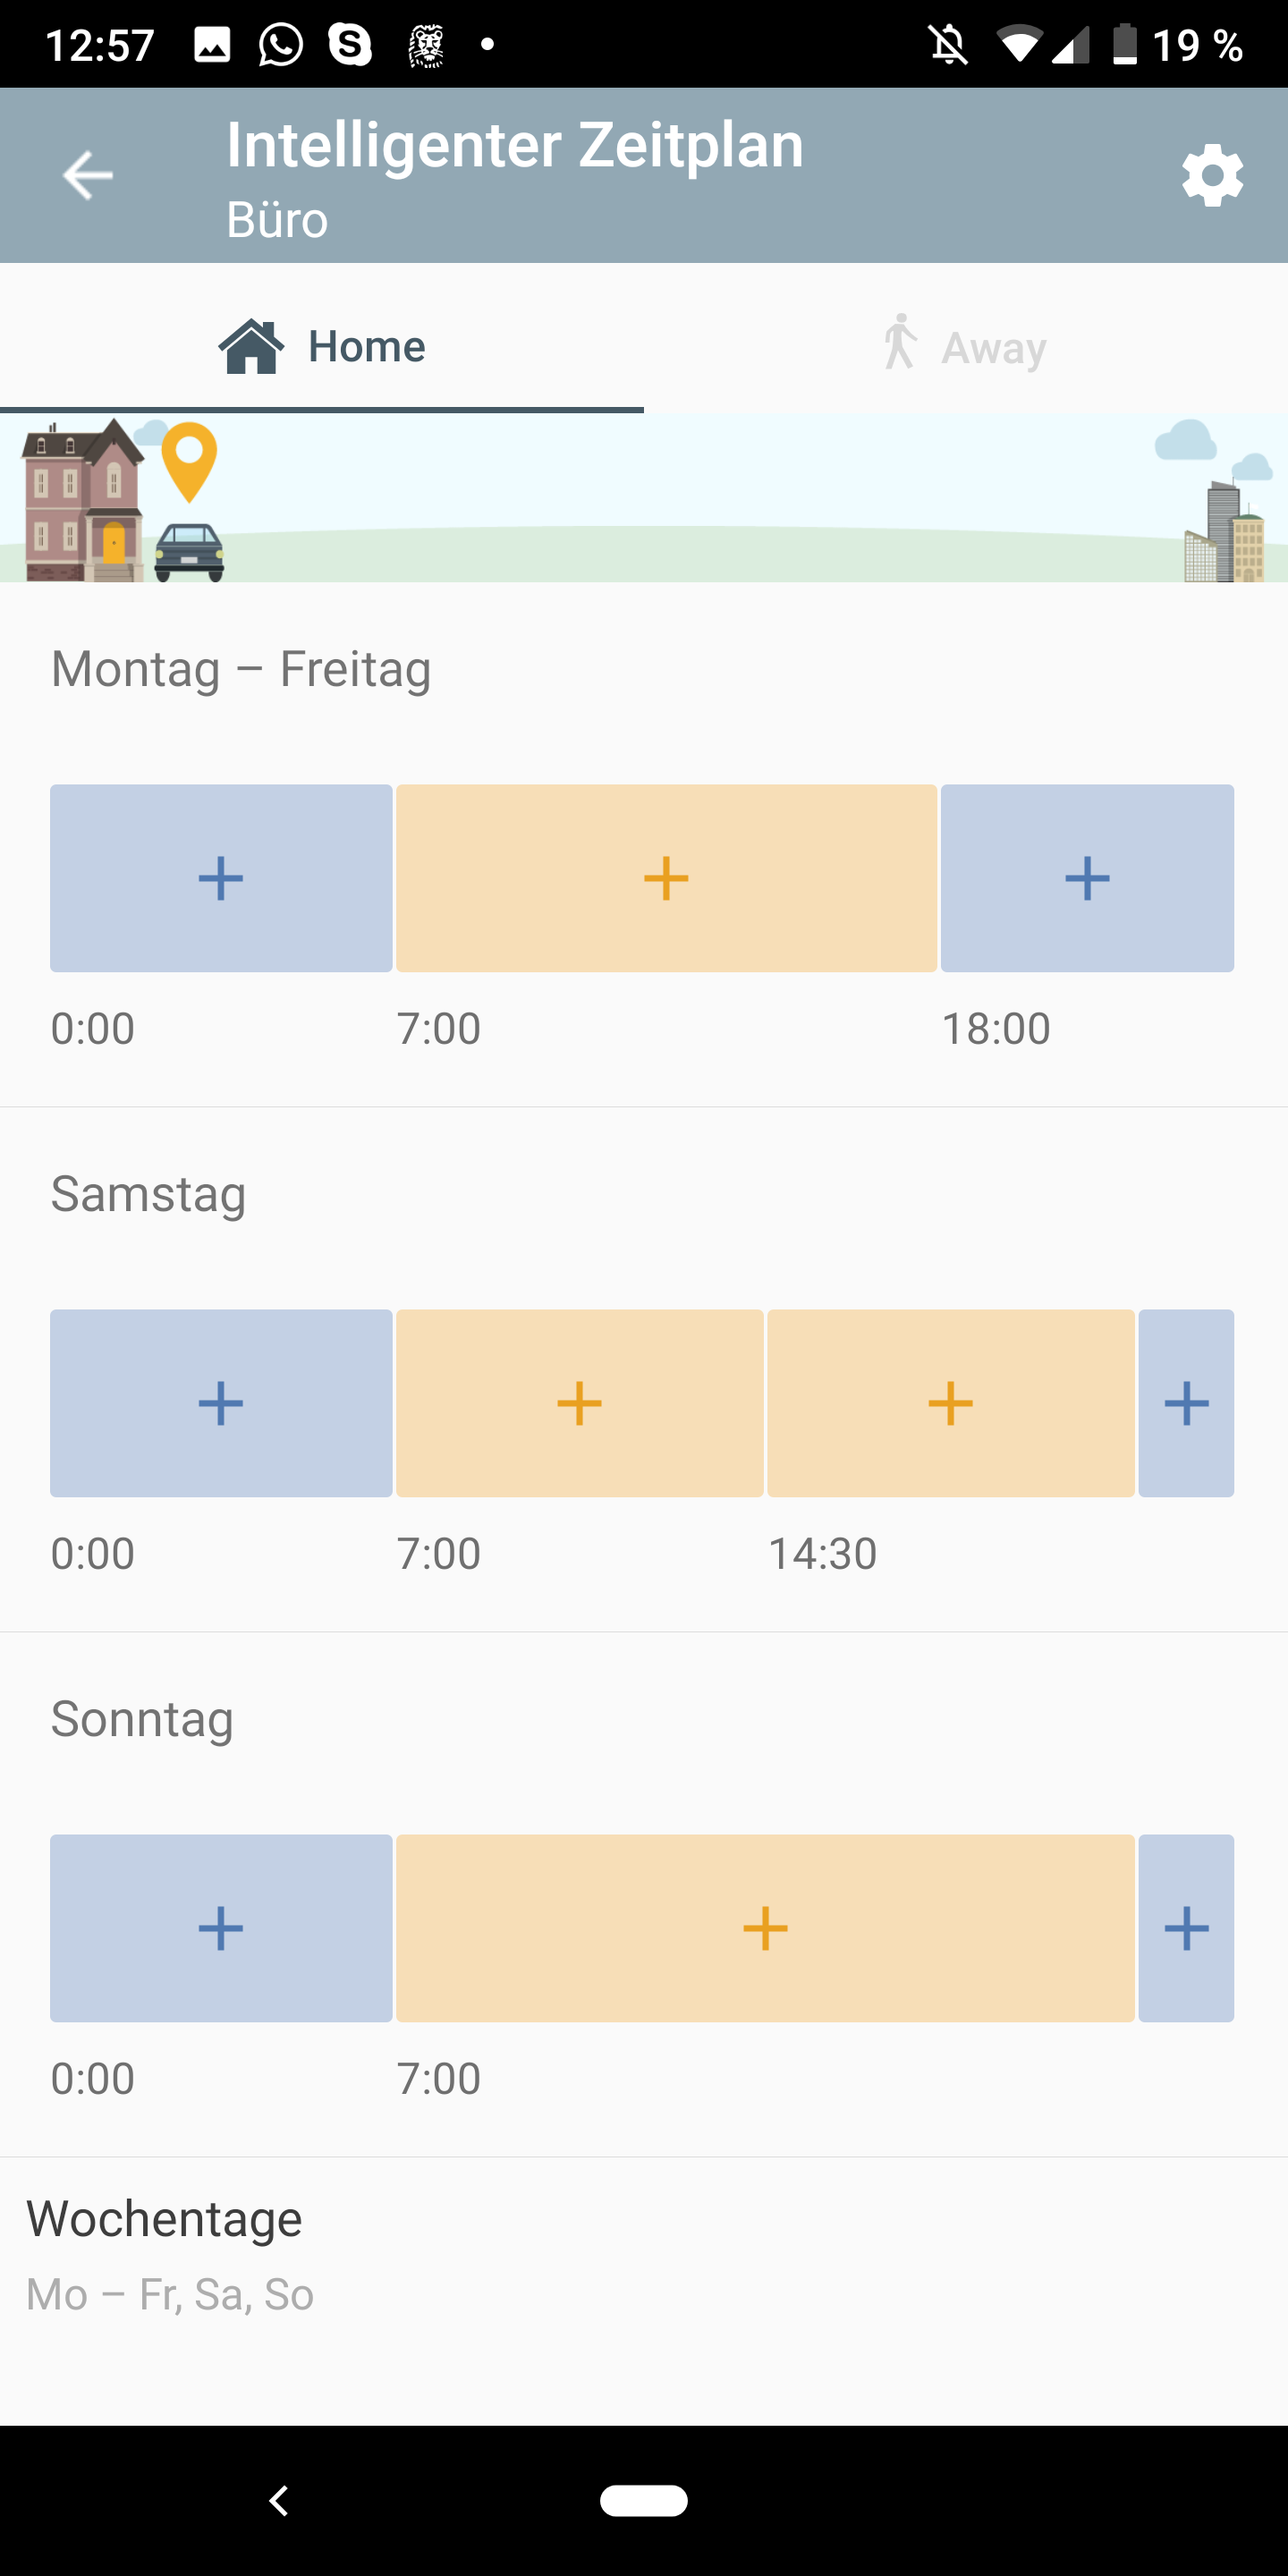This screenshot has height=2576, width=1288.
Task: Tap the Android home pill button
Action: (643, 2500)
